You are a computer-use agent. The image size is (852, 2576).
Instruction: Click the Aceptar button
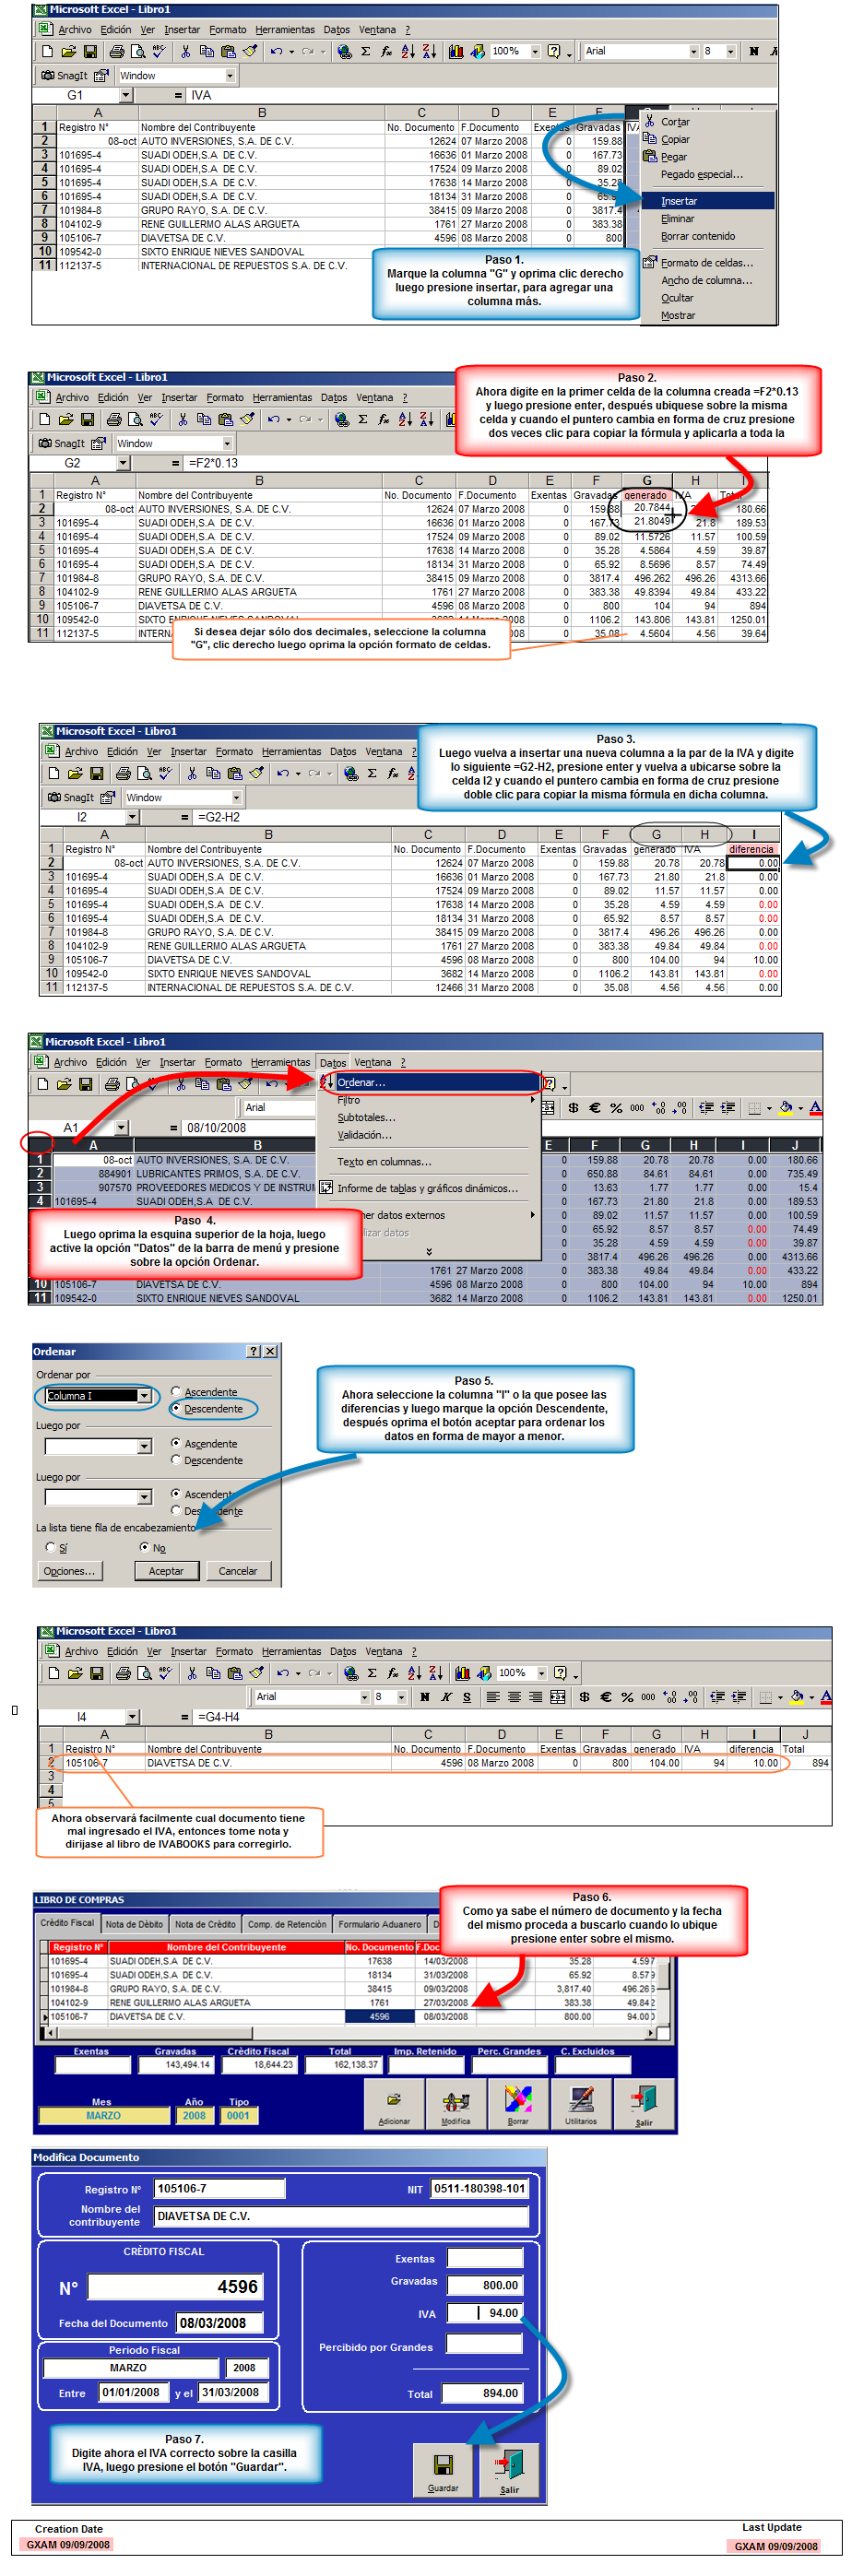pyautogui.click(x=166, y=1571)
